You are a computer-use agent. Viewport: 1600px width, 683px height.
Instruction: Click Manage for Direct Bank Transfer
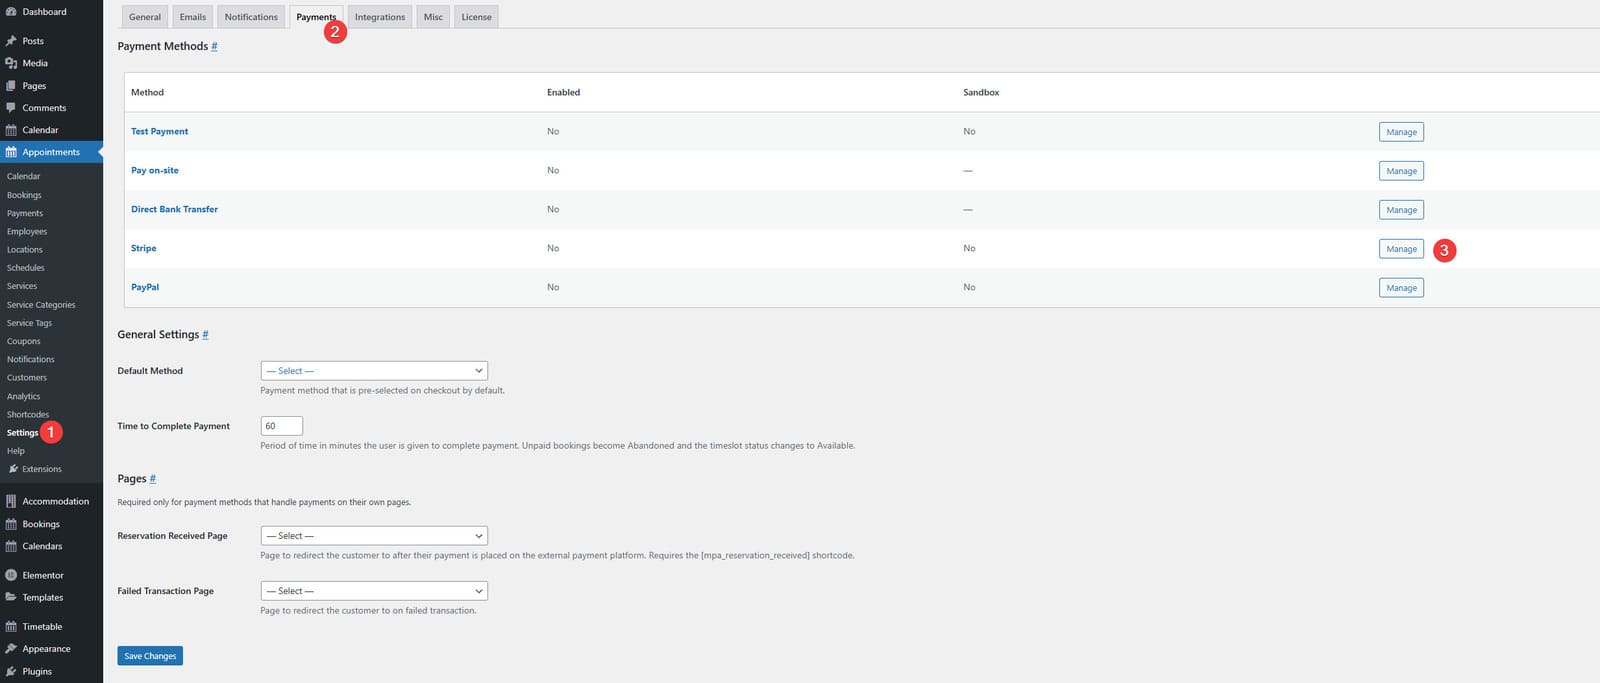1401,210
